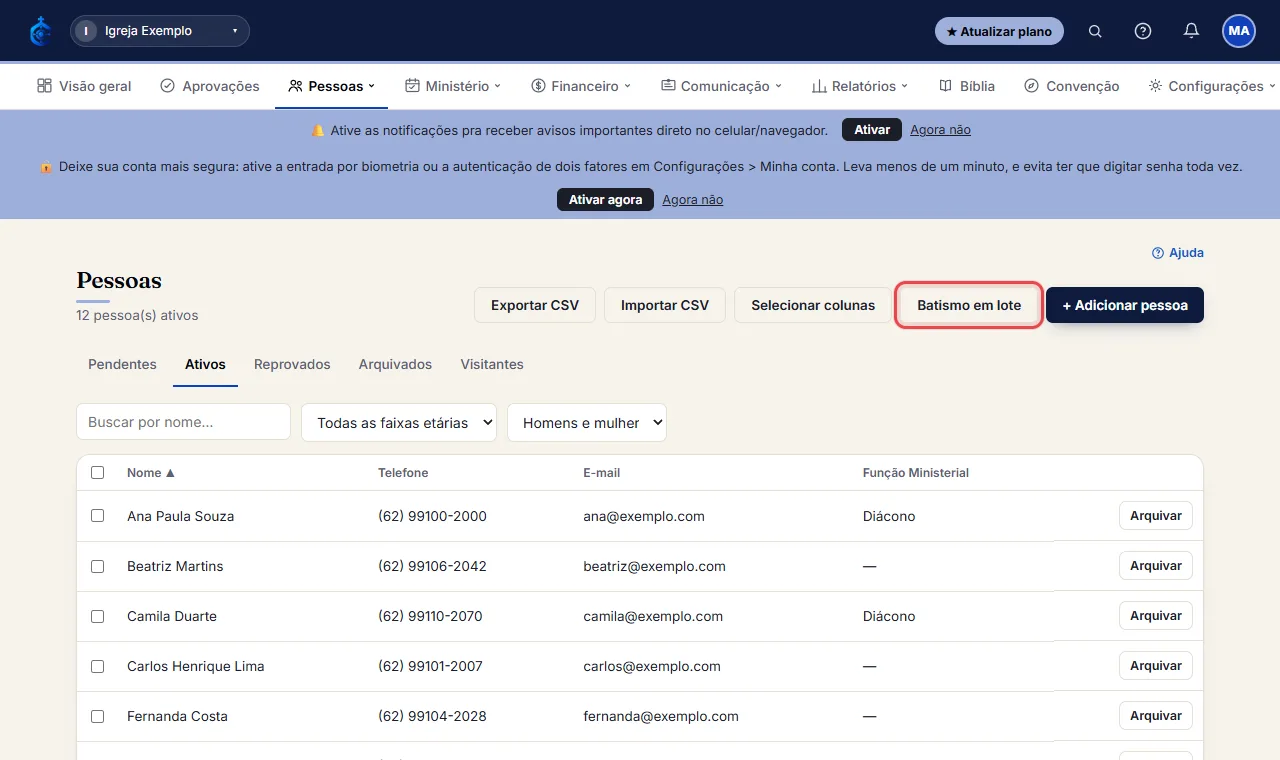Open the Aprovações page
Screen dimensions: 1280x760
point(210,86)
